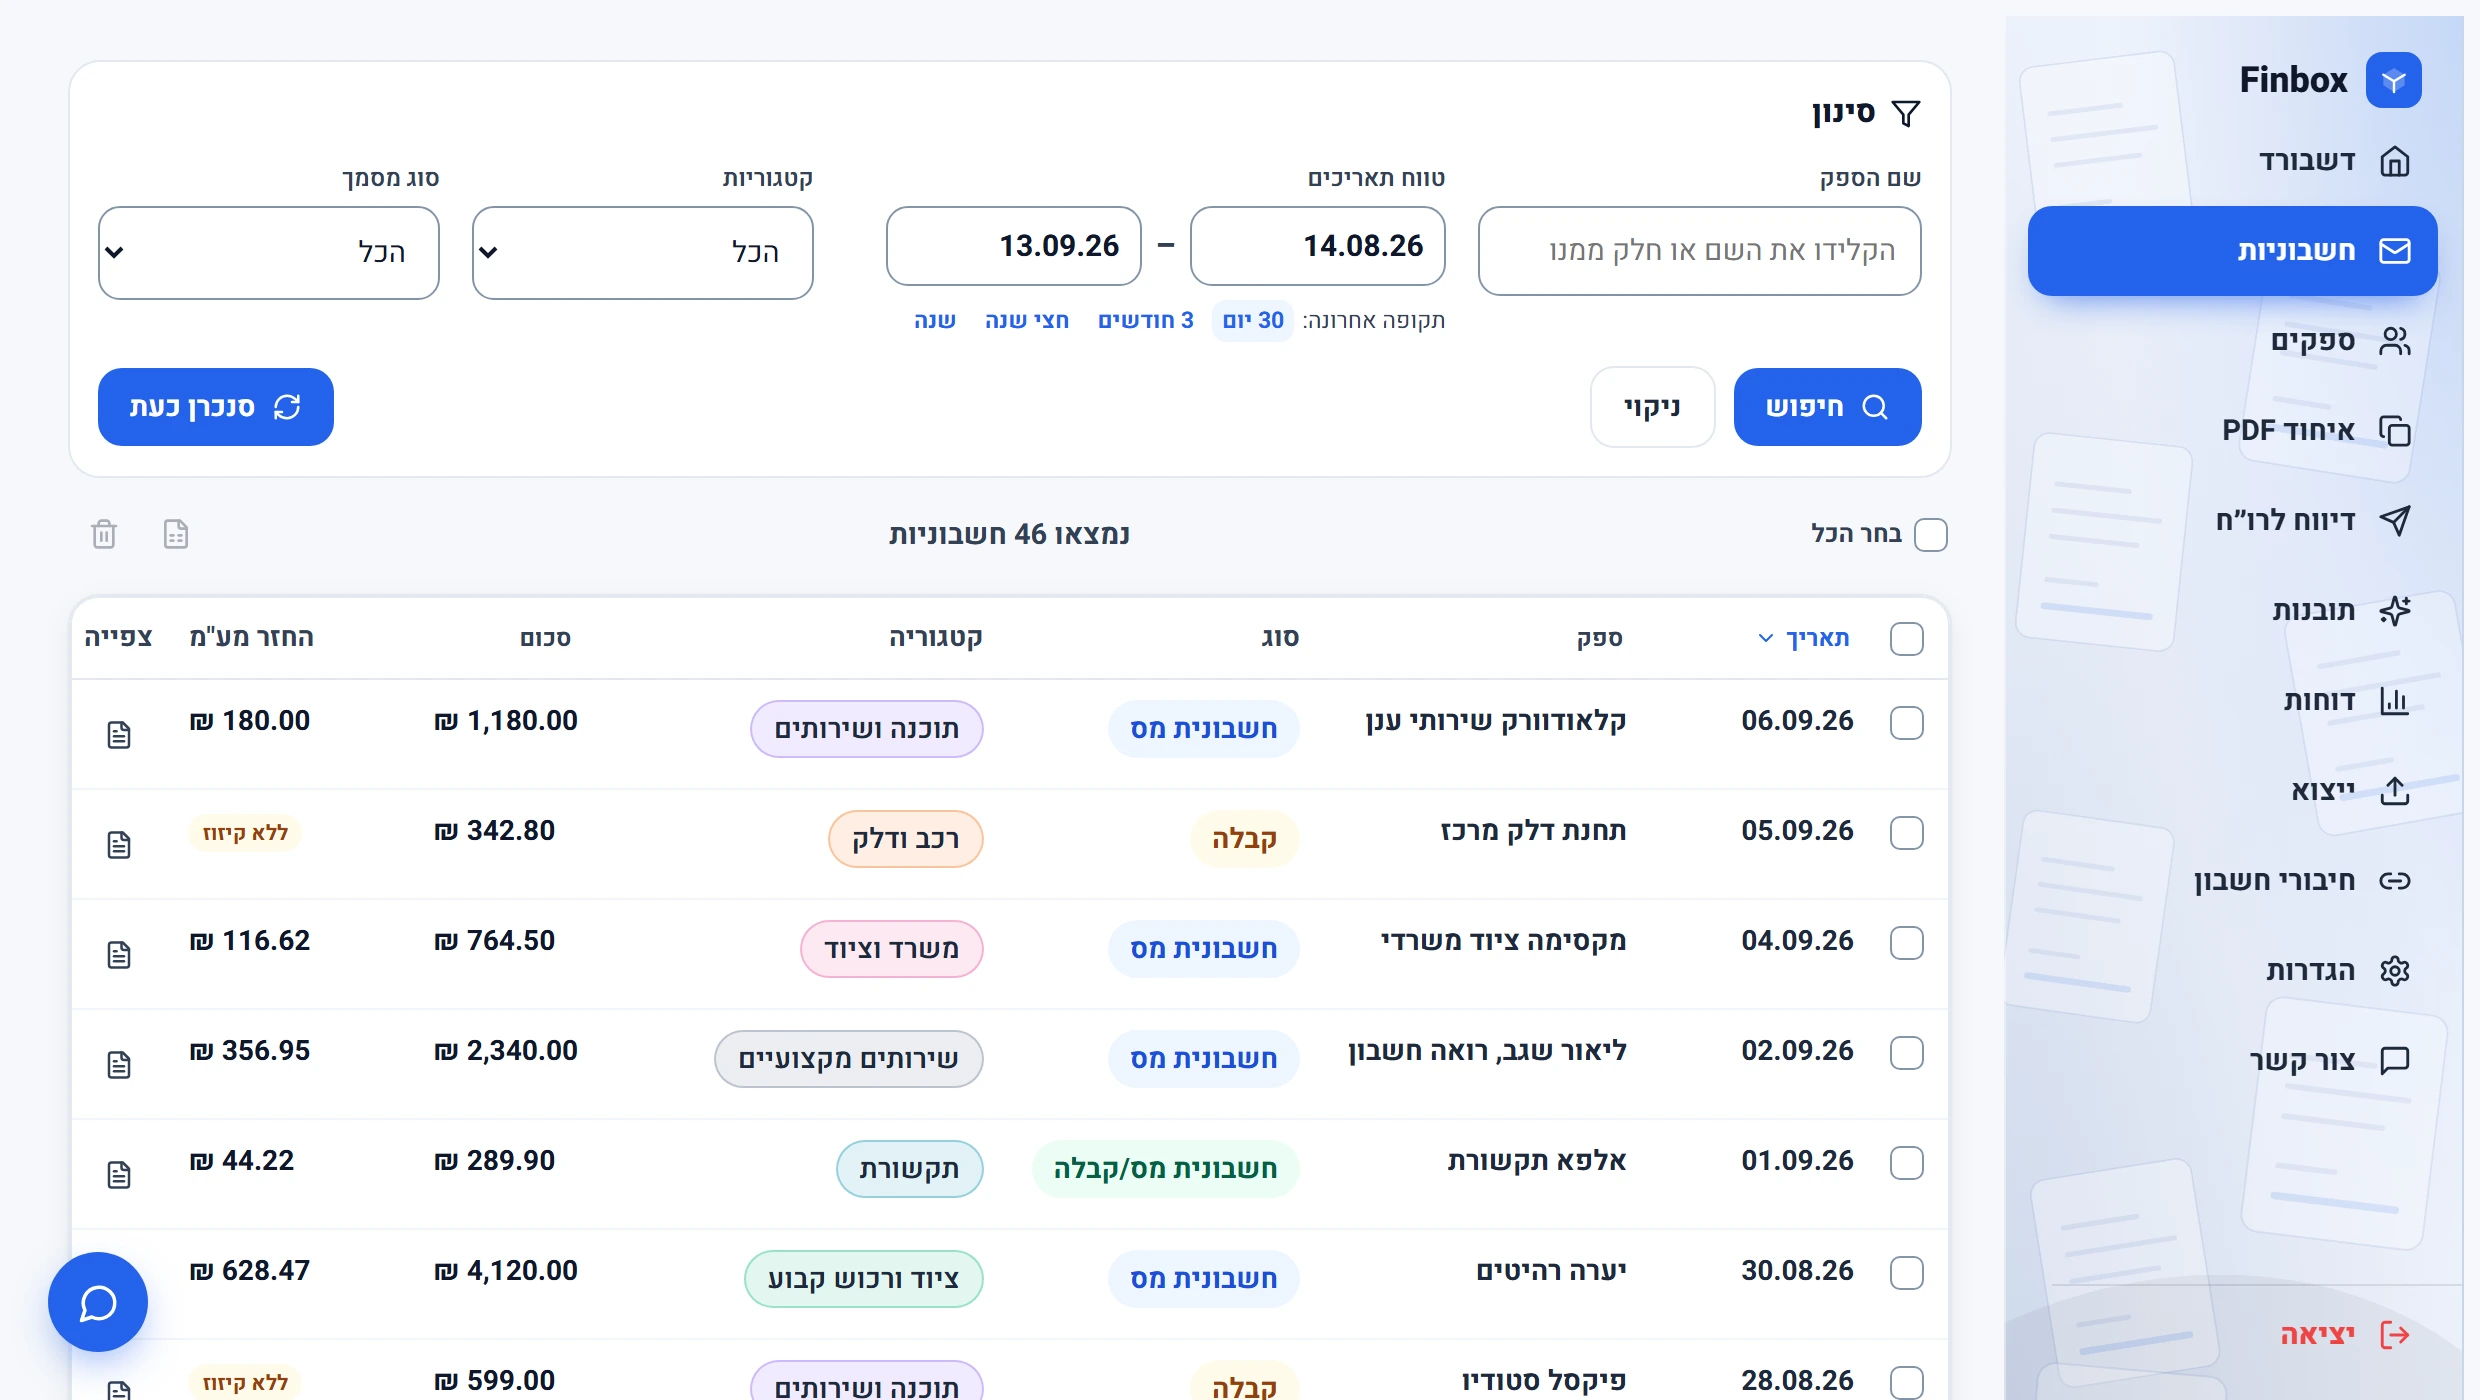Viewport: 2480px width, 1400px height.
Task: View document for אלפא תקשורת row
Action: click(x=119, y=1175)
